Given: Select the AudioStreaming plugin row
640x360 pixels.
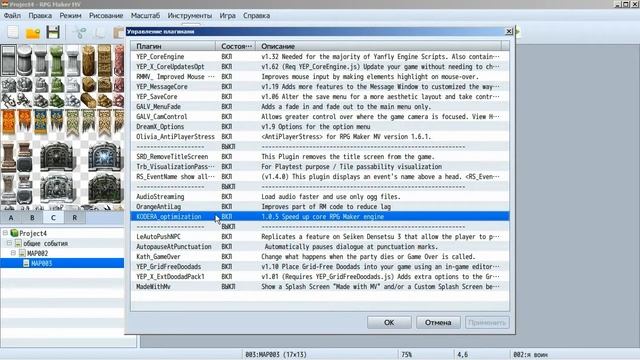Looking at the screenshot, I should (320, 196).
